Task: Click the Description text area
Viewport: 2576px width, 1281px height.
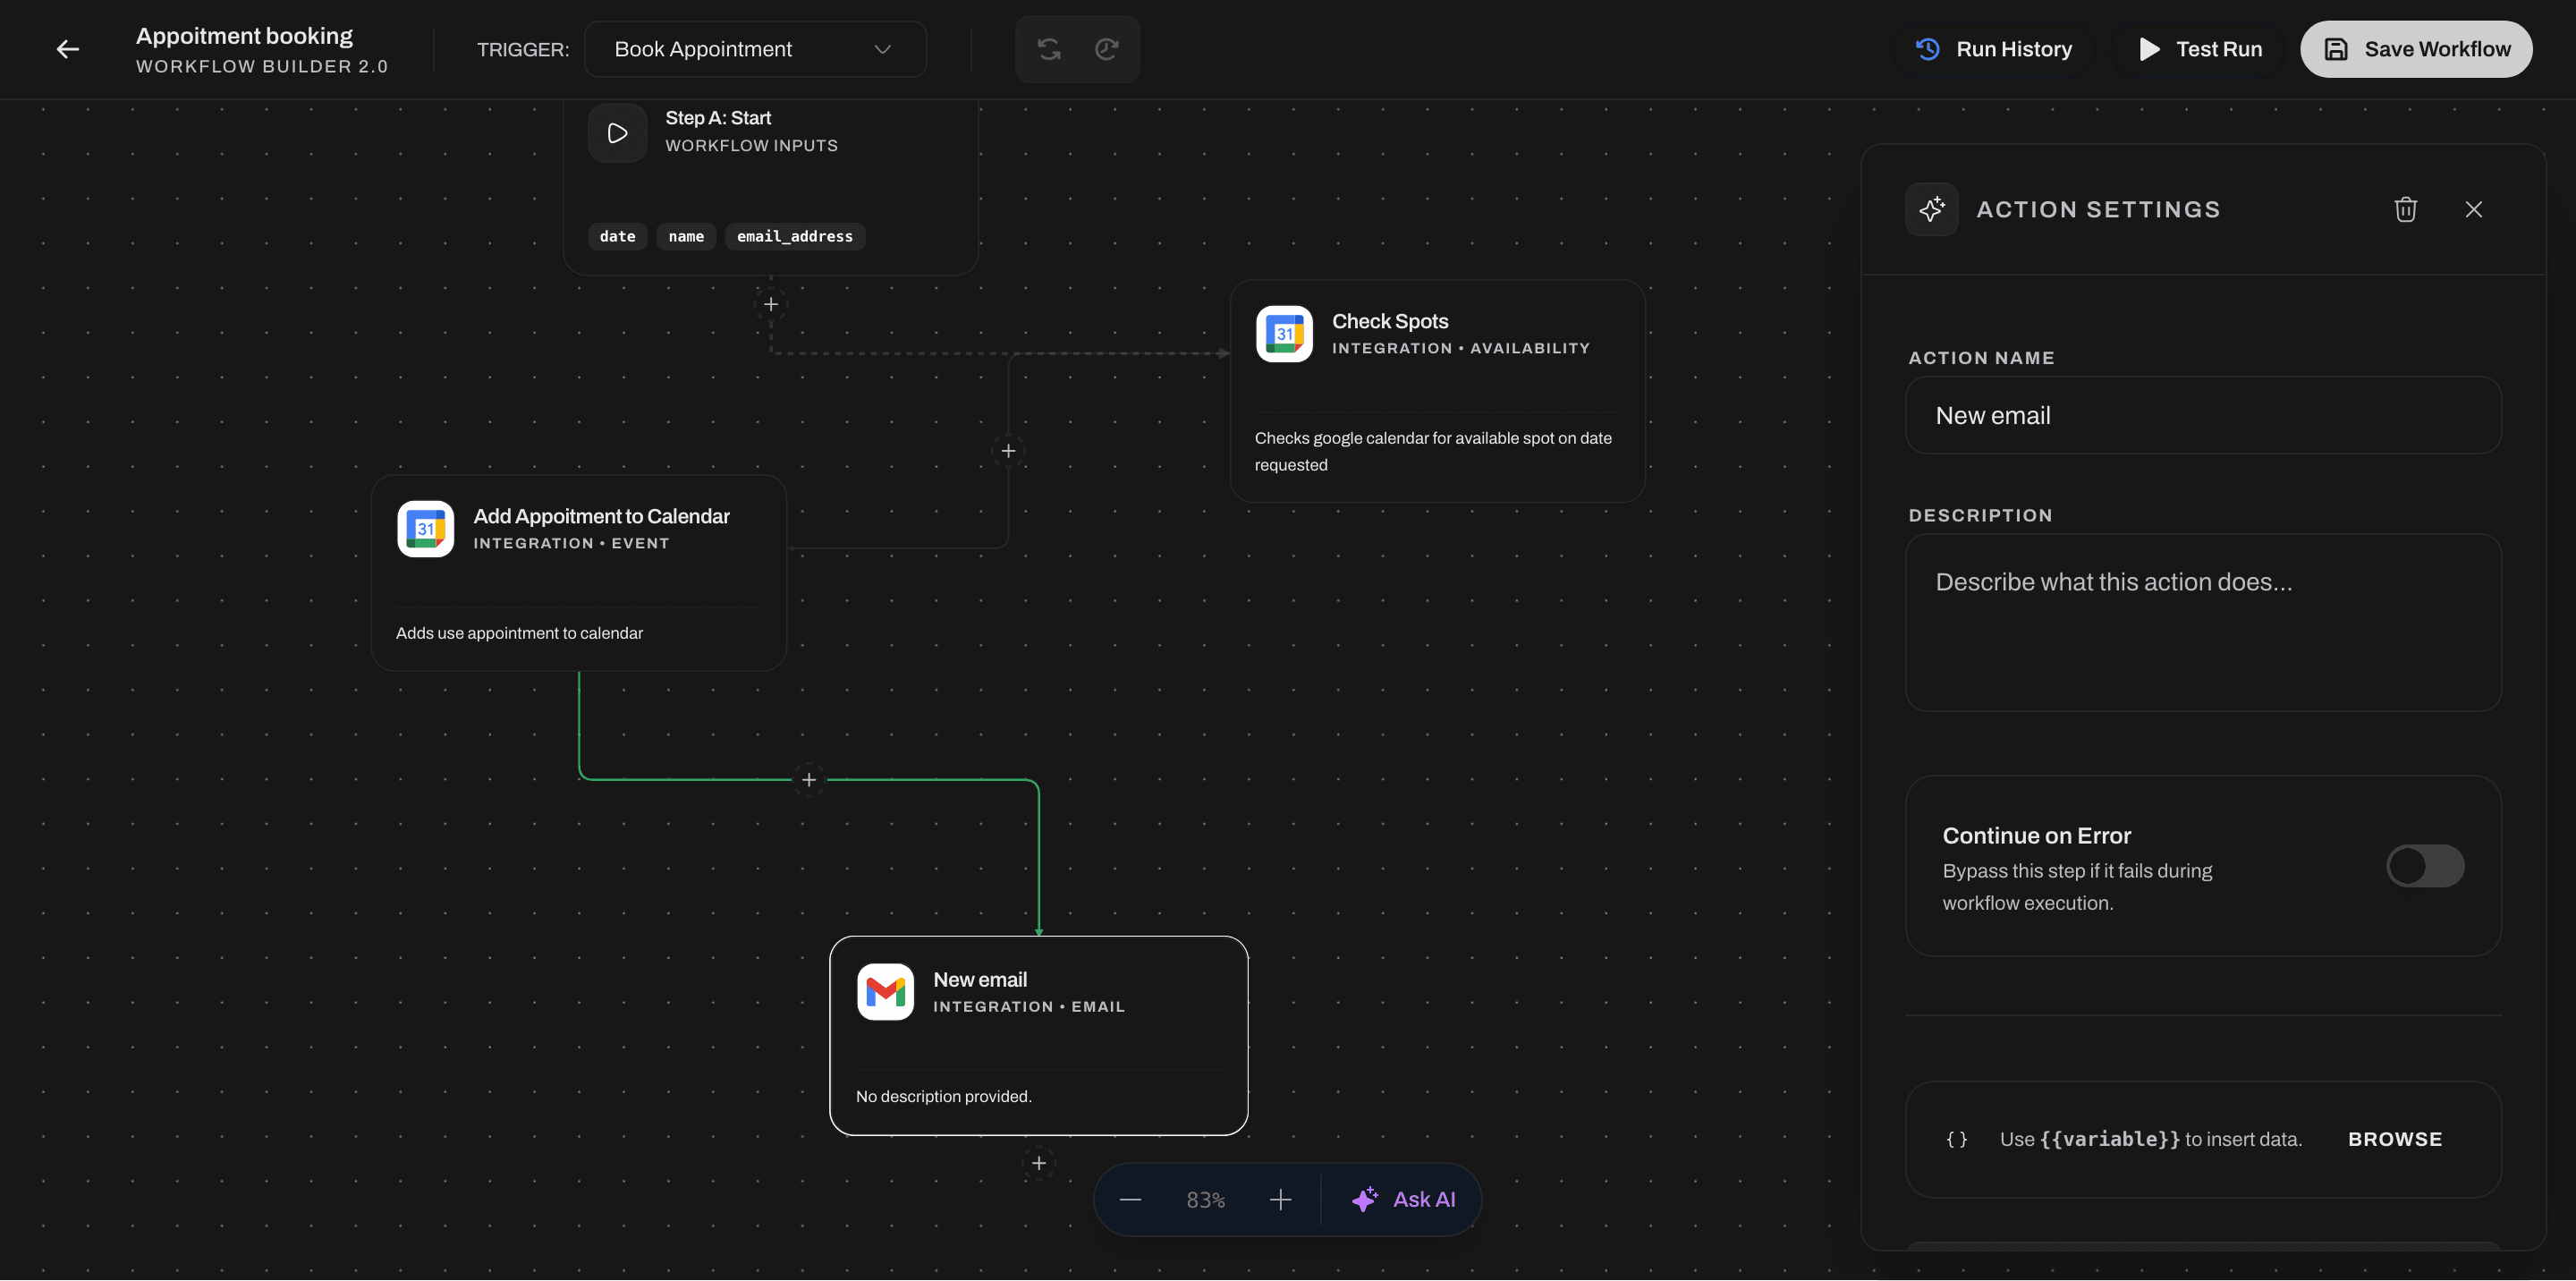Action: [2204, 623]
